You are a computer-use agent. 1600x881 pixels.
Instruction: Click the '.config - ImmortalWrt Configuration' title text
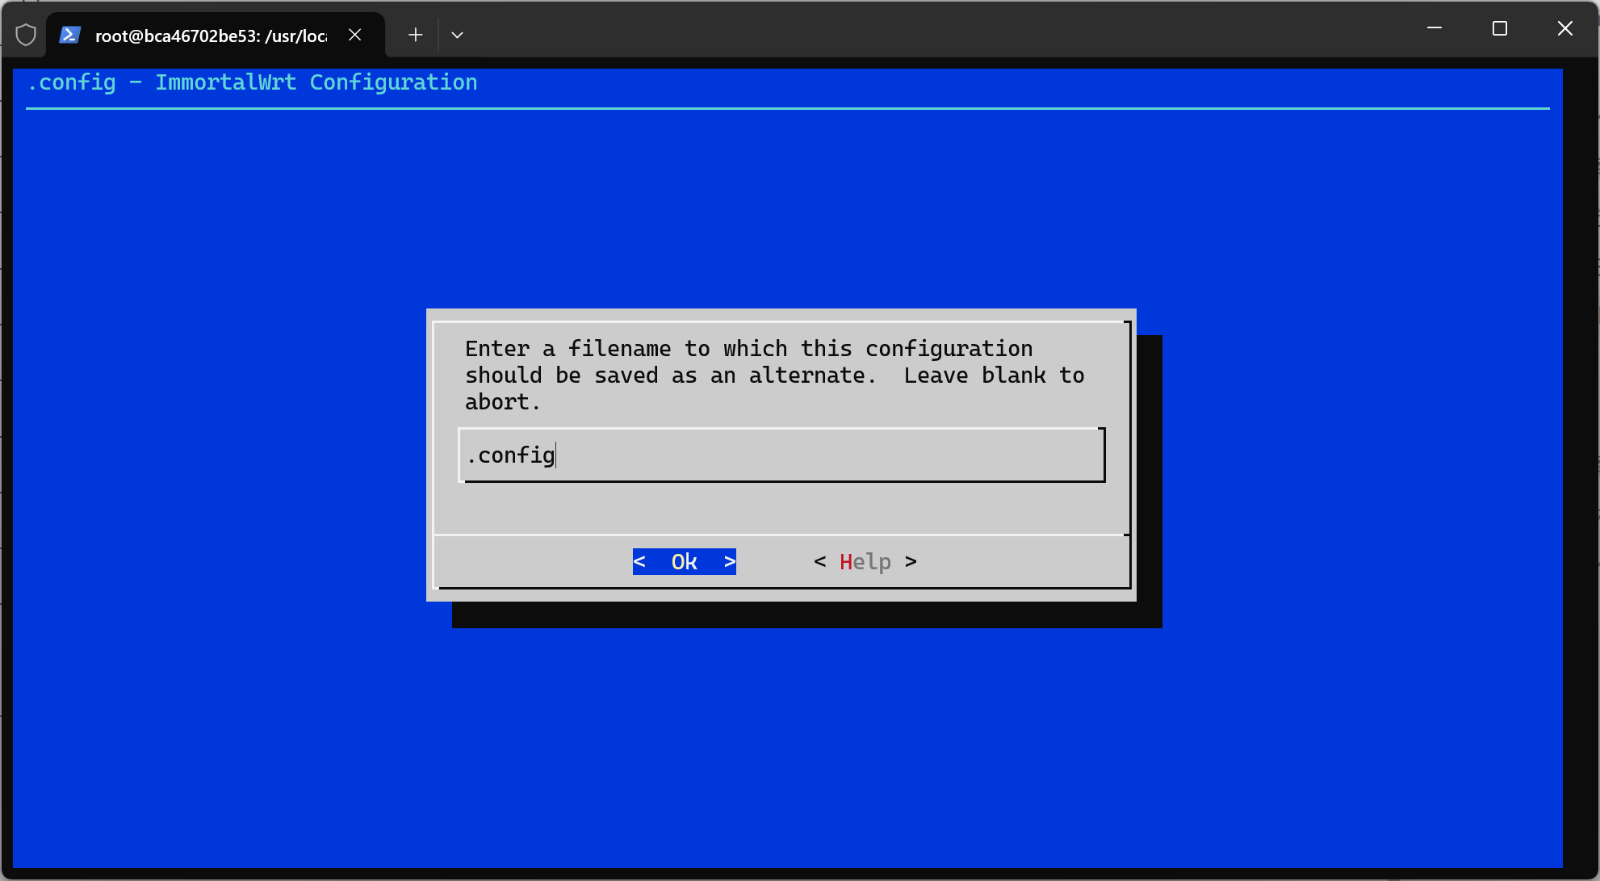(252, 82)
